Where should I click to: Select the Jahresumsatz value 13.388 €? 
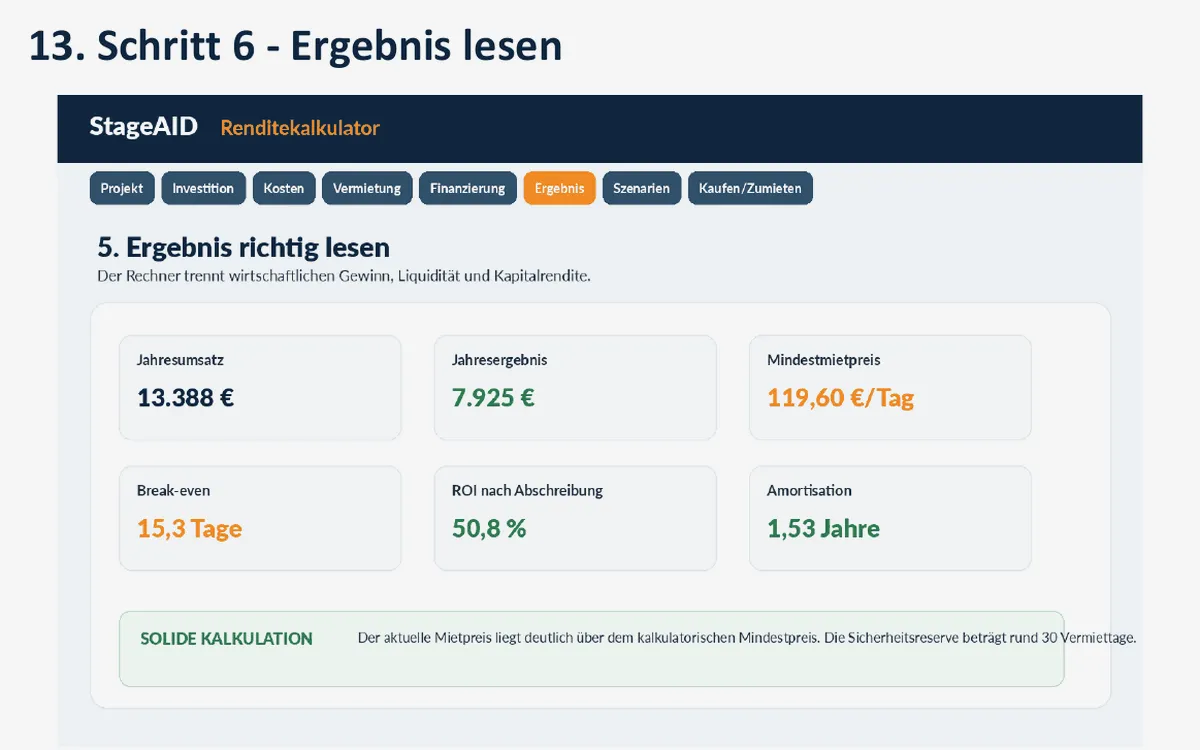(x=185, y=398)
